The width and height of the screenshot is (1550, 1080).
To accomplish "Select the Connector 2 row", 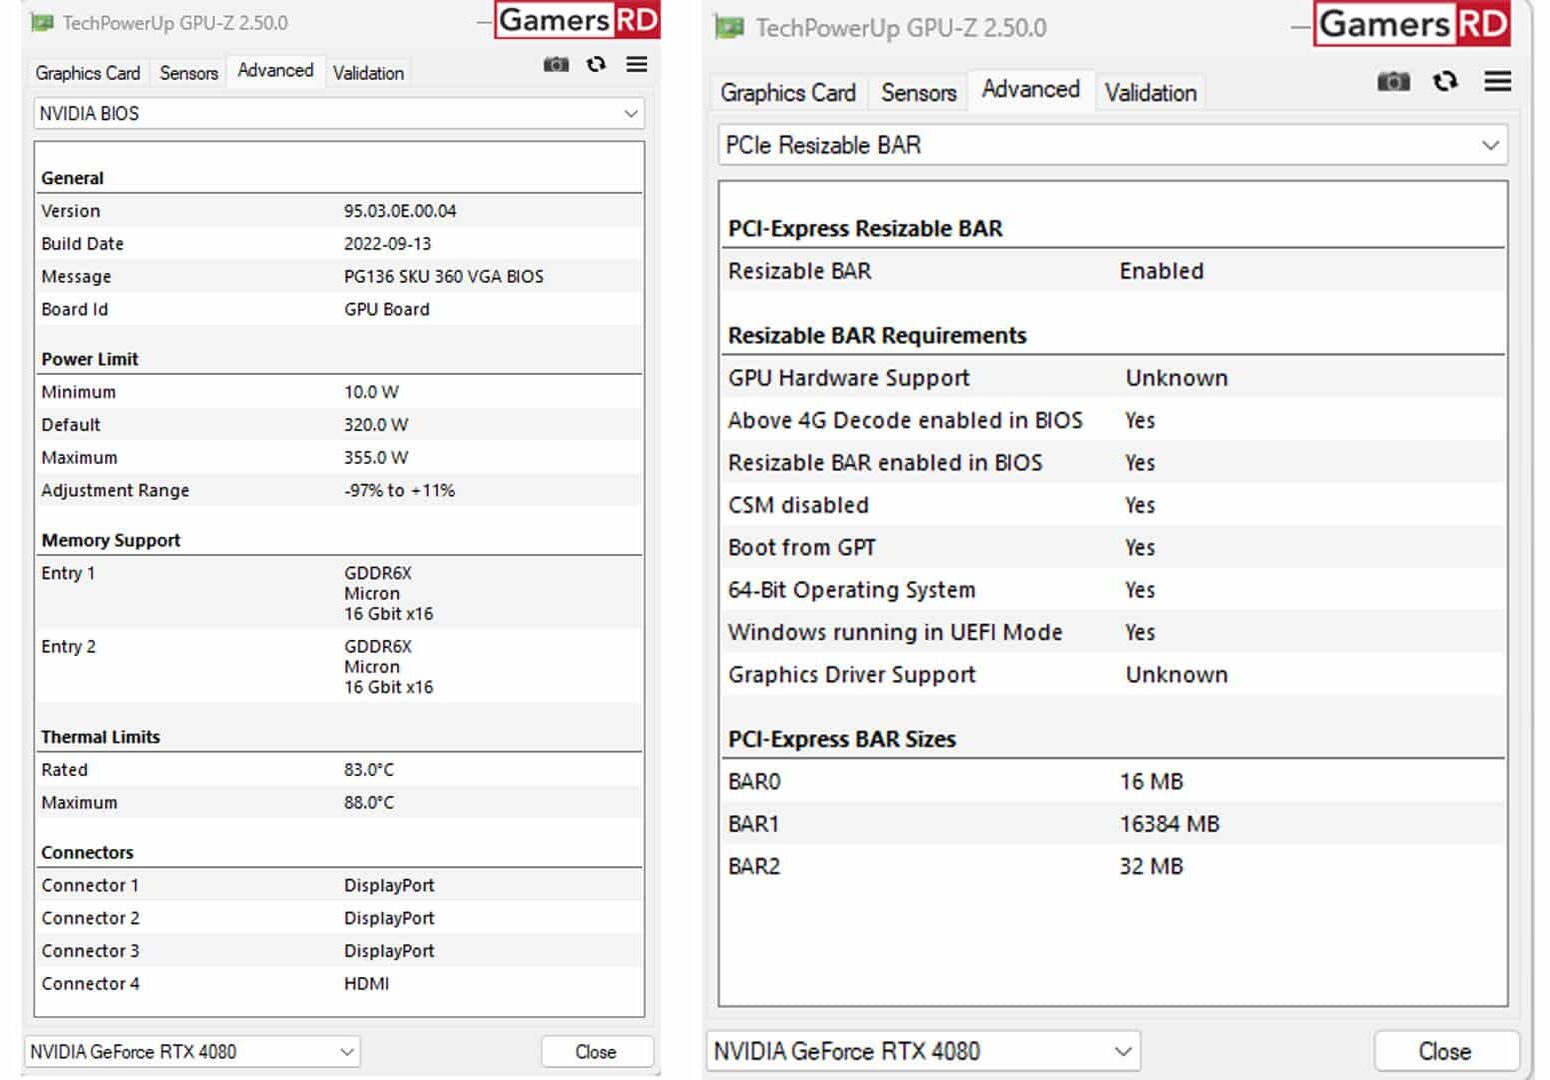I will coord(339,919).
